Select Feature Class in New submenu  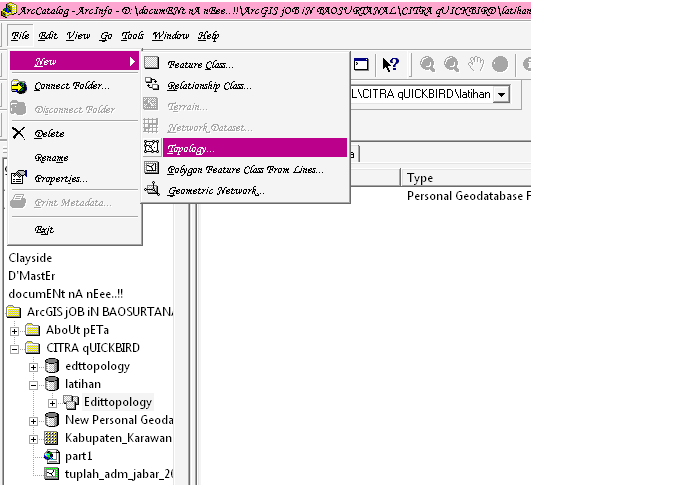[x=200, y=64]
